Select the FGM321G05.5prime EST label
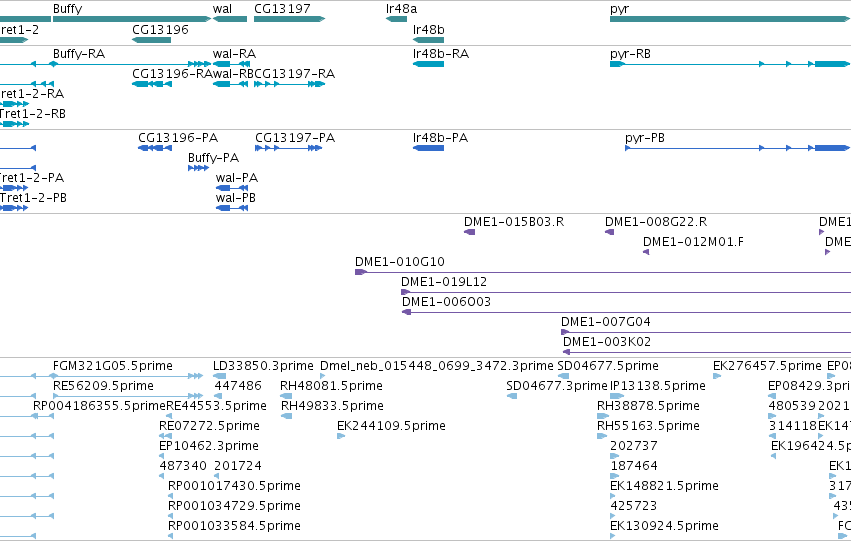The height and width of the screenshot is (541, 851). coord(113,366)
